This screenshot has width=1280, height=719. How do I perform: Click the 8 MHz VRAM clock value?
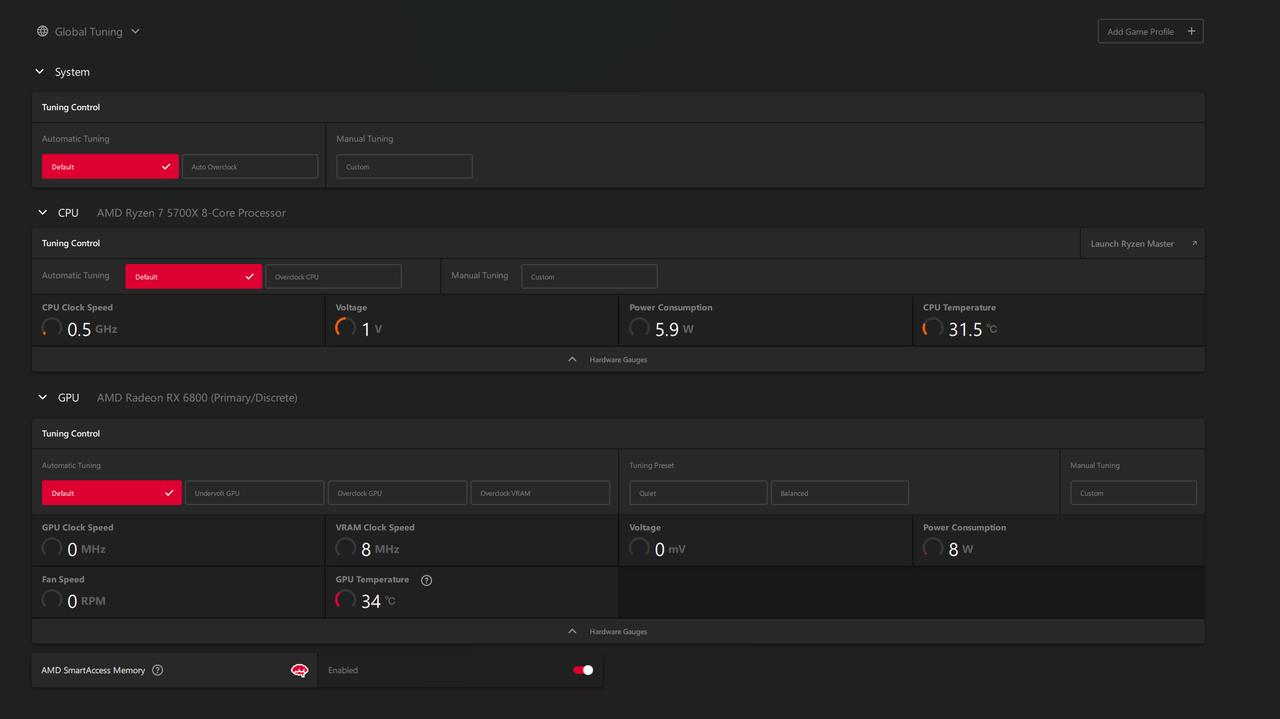[x=380, y=549]
